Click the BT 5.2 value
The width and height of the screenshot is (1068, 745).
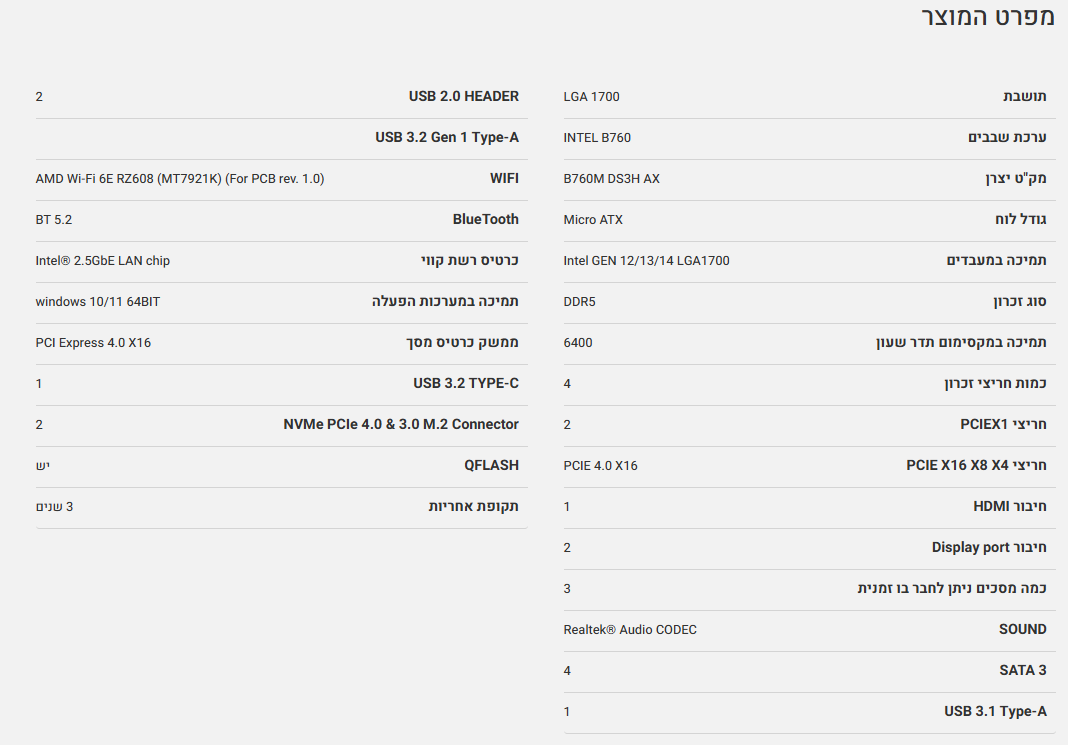(54, 220)
